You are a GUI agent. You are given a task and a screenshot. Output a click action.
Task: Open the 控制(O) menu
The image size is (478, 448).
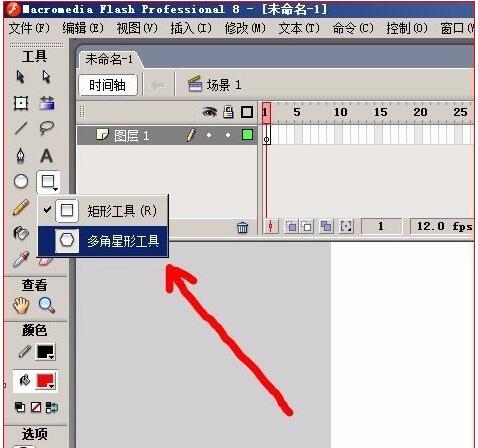[407, 28]
